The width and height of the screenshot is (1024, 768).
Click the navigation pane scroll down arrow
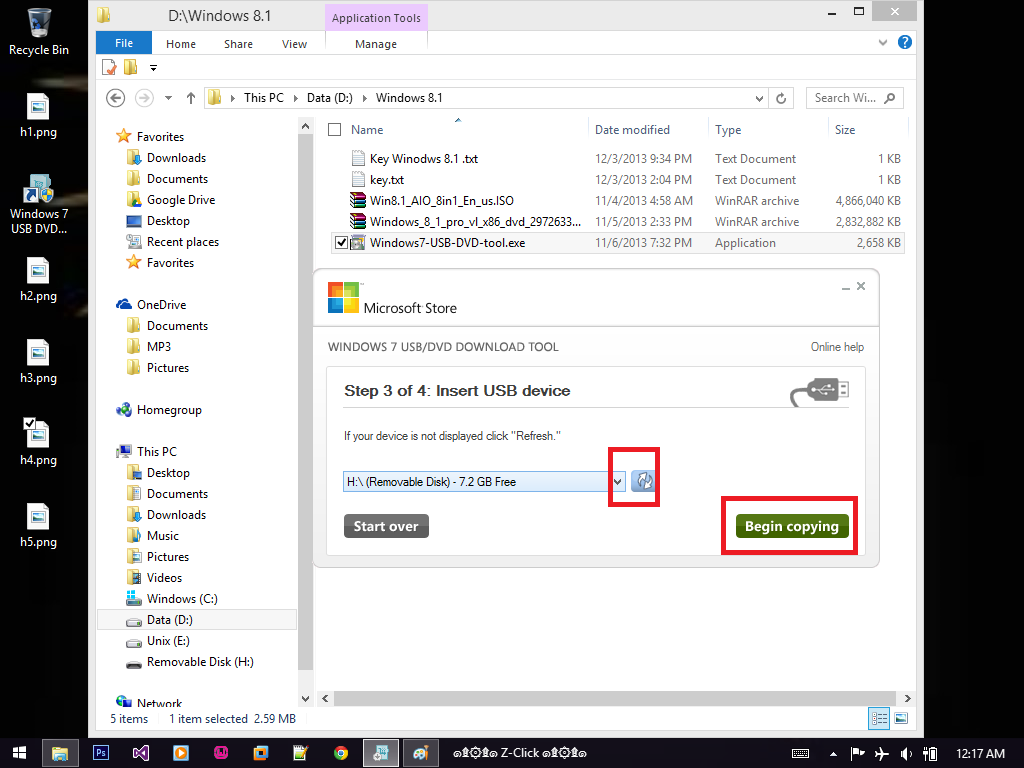tap(305, 698)
